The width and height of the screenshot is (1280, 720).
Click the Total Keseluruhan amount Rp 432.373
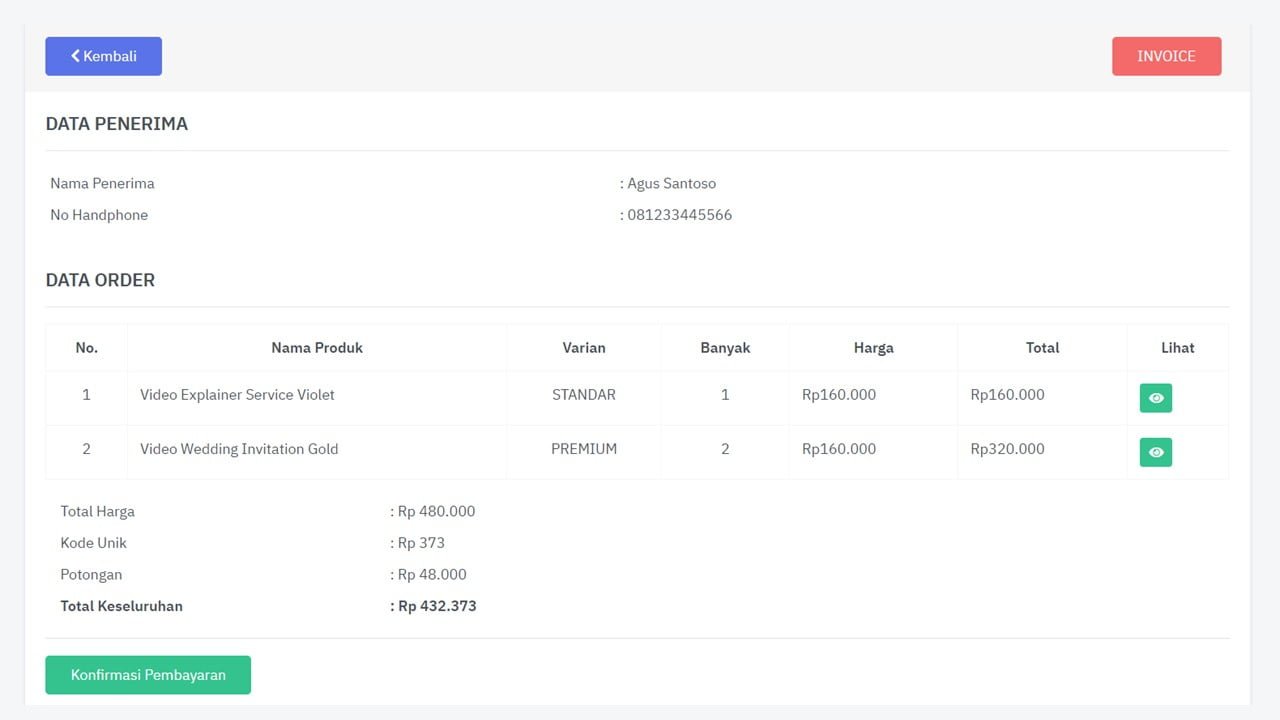[x=437, y=606]
